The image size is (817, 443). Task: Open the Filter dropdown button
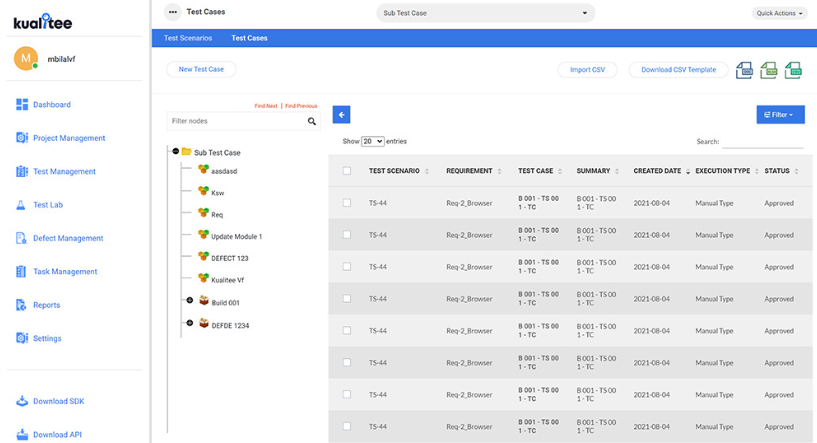tap(780, 115)
